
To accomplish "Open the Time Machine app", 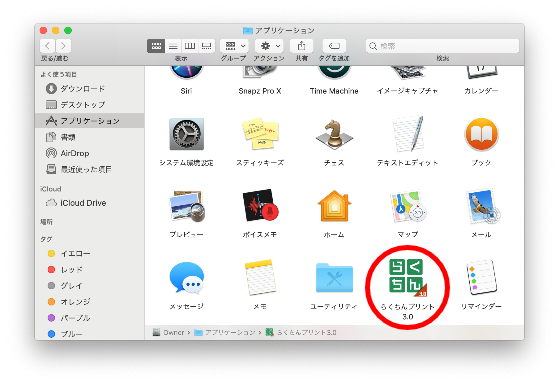I will click(x=334, y=73).
